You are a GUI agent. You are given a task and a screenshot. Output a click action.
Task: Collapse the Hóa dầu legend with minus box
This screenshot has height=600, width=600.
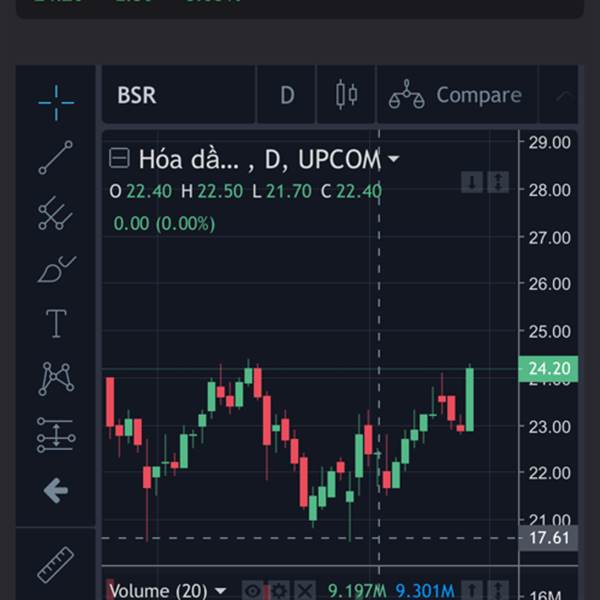pyautogui.click(x=119, y=158)
